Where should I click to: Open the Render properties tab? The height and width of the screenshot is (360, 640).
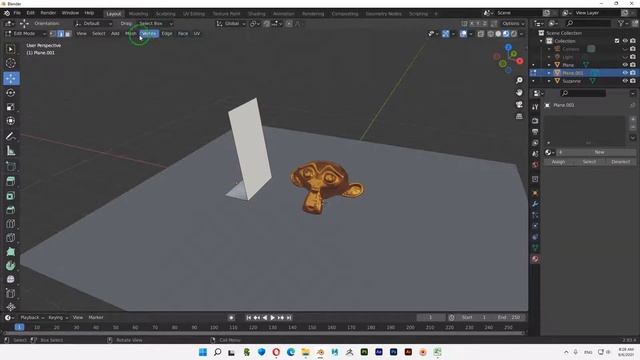(535, 121)
